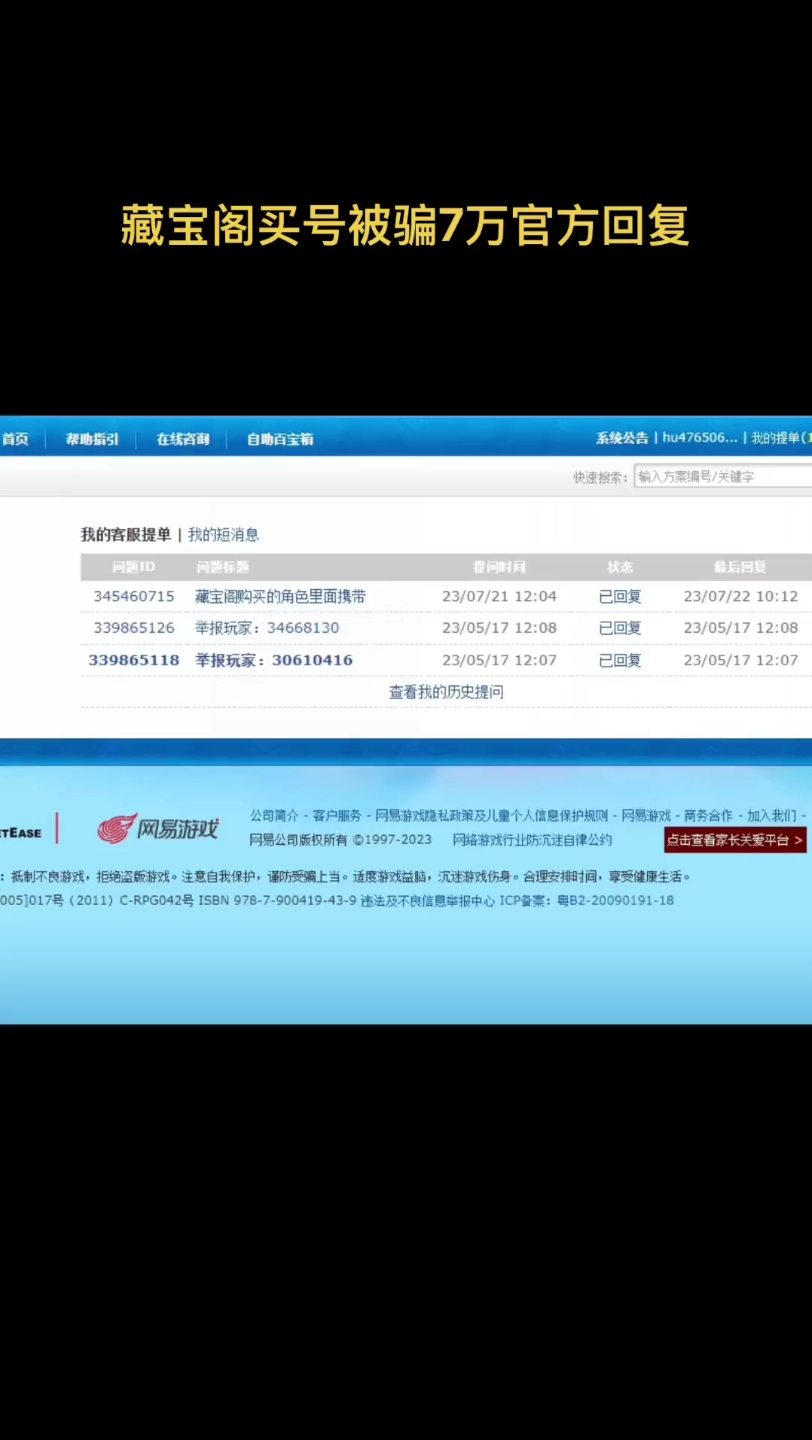Screen dimensions: 812x1440
Task: Click the 网易游戏 logo in footer
Action: pos(158,828)
